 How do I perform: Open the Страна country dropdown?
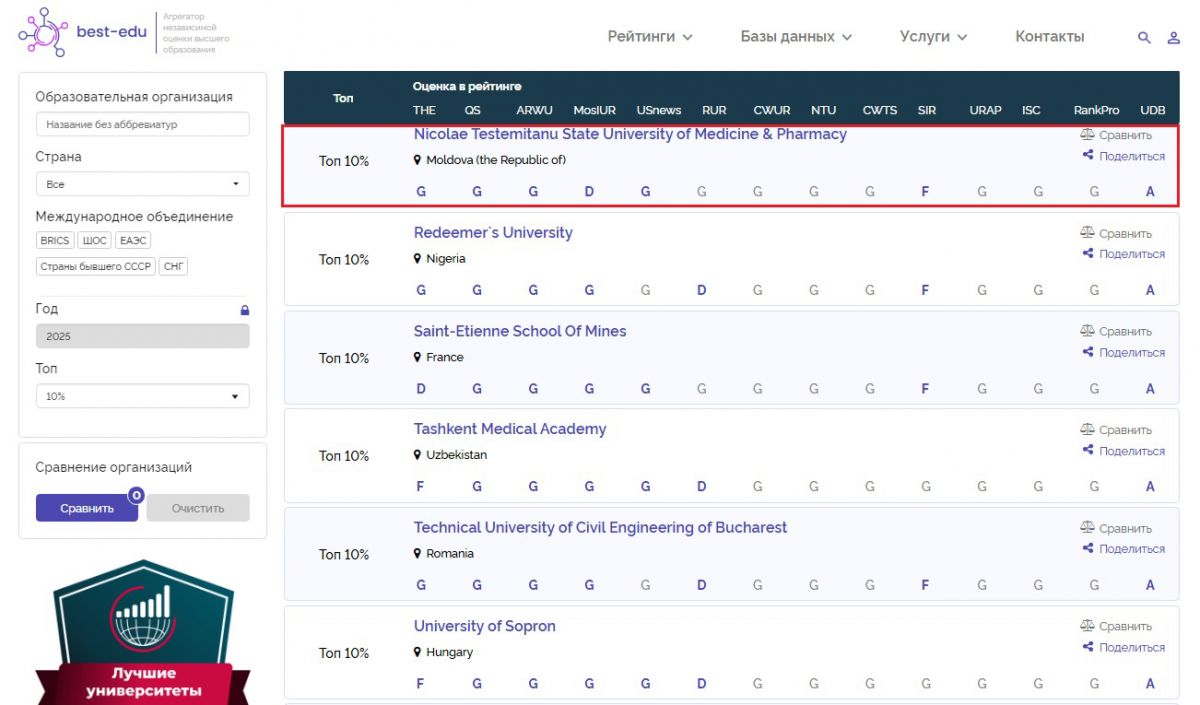[142, 185]
